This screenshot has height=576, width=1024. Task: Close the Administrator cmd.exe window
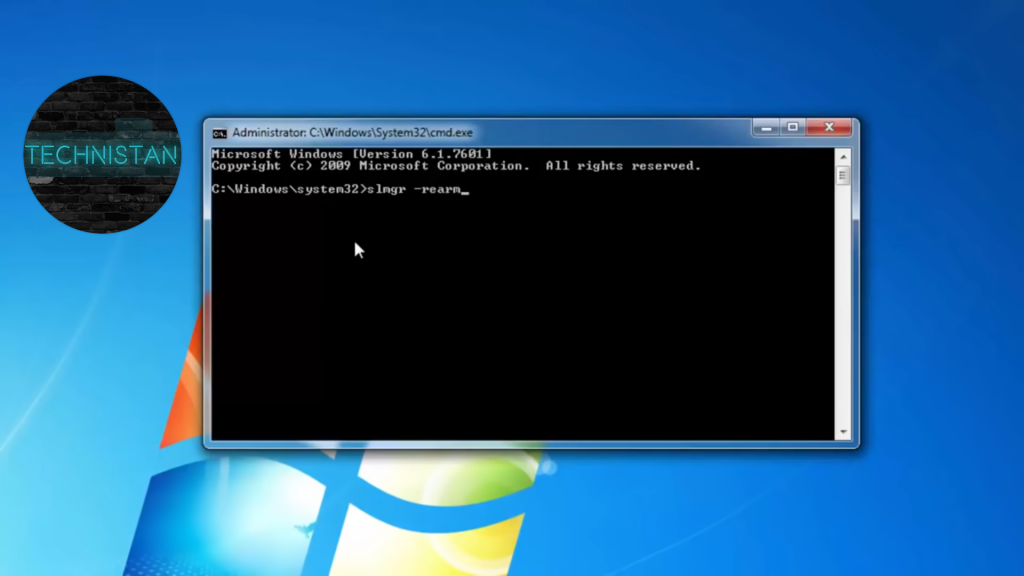click(829, 127)
